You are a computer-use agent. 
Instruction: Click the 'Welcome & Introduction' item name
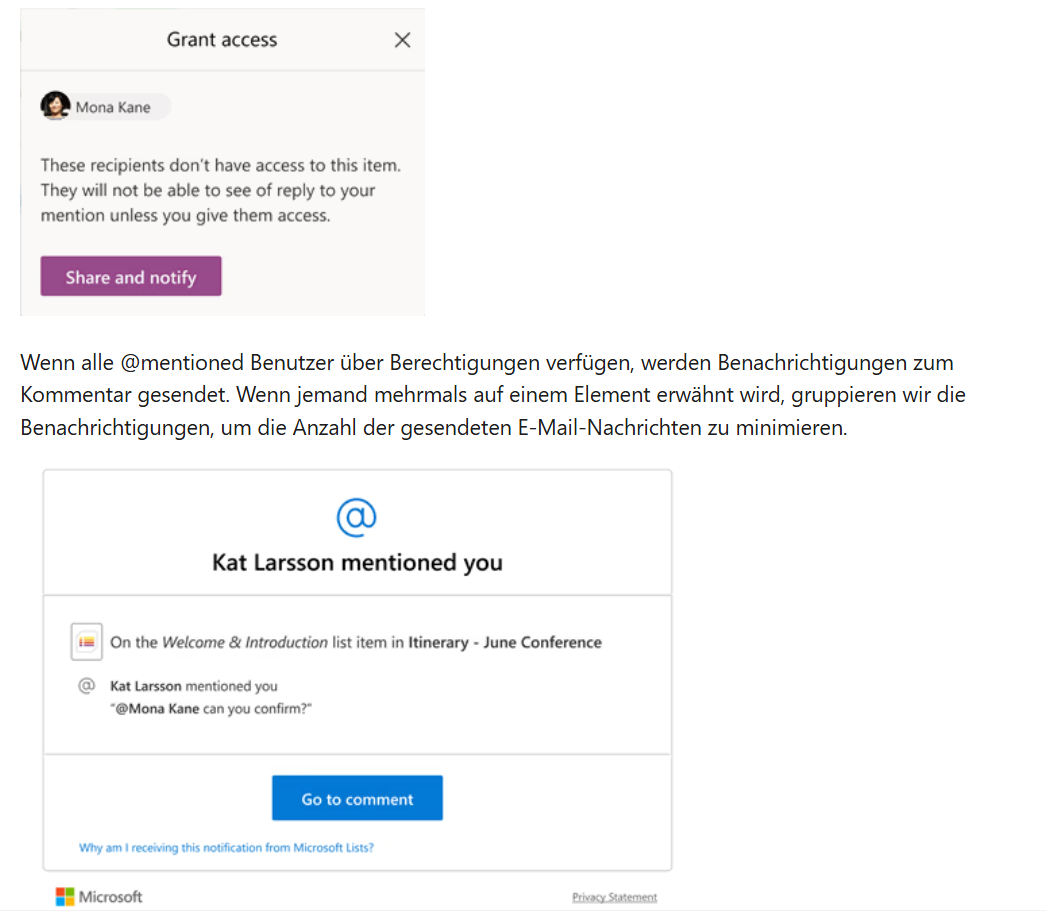click(245, 642)
